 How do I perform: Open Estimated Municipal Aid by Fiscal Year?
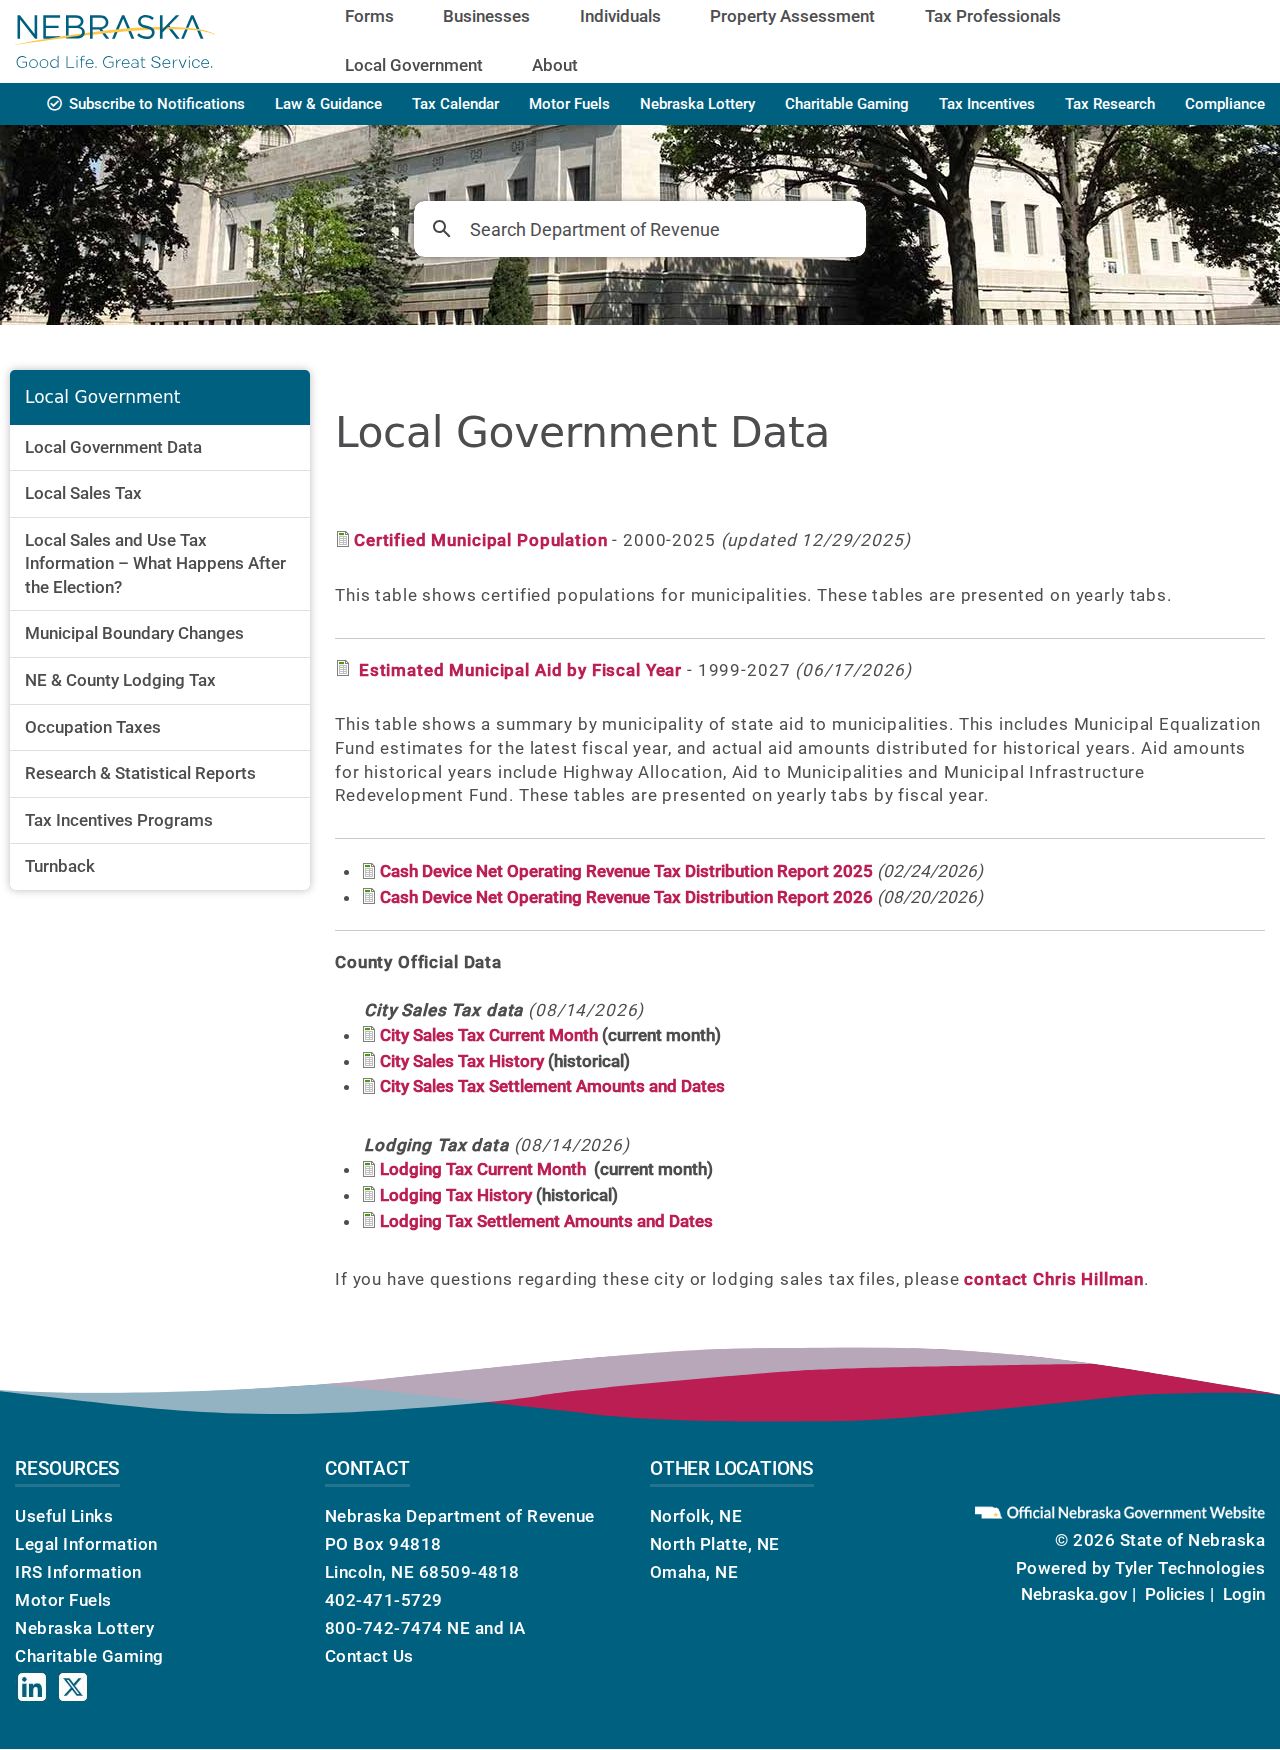(x=520, y=670)
